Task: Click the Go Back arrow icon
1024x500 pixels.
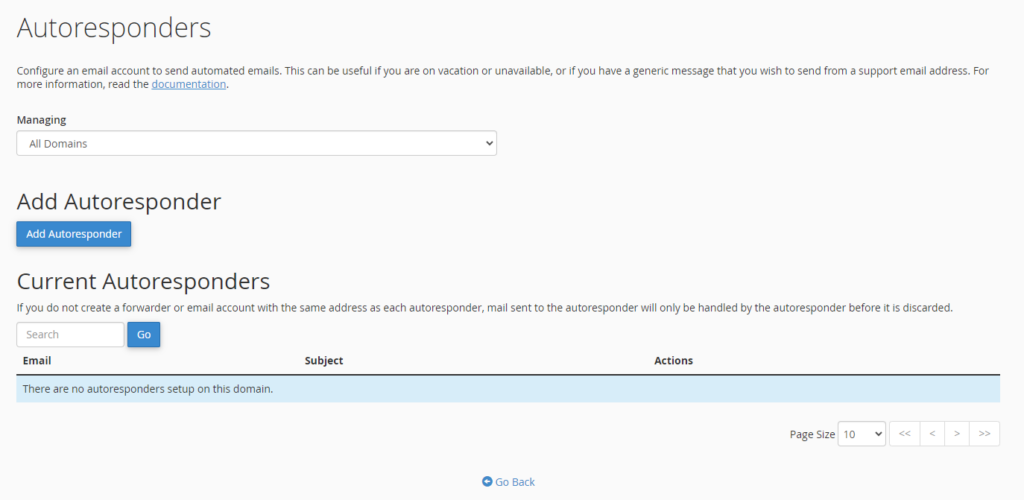Action: [487, 482]
